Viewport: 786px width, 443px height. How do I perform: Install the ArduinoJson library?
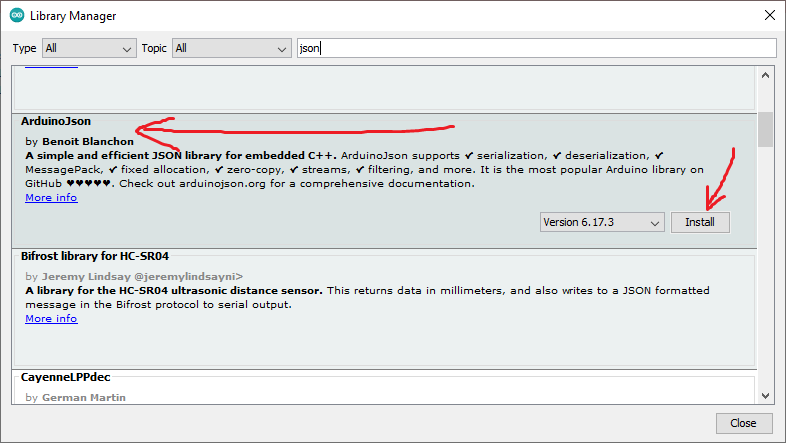point(700,222)
